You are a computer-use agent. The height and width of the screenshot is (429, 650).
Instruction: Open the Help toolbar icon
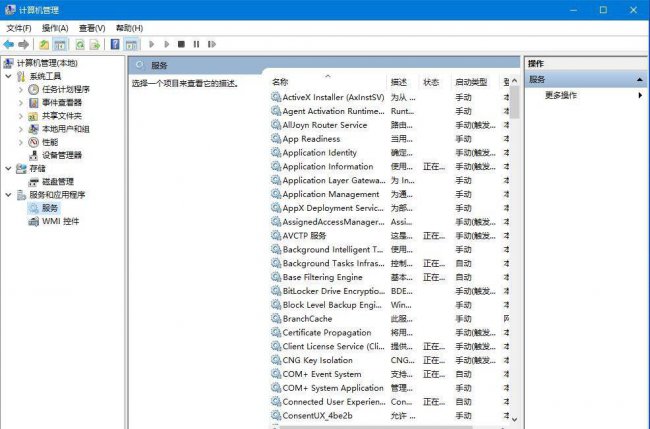pos(115,44)
